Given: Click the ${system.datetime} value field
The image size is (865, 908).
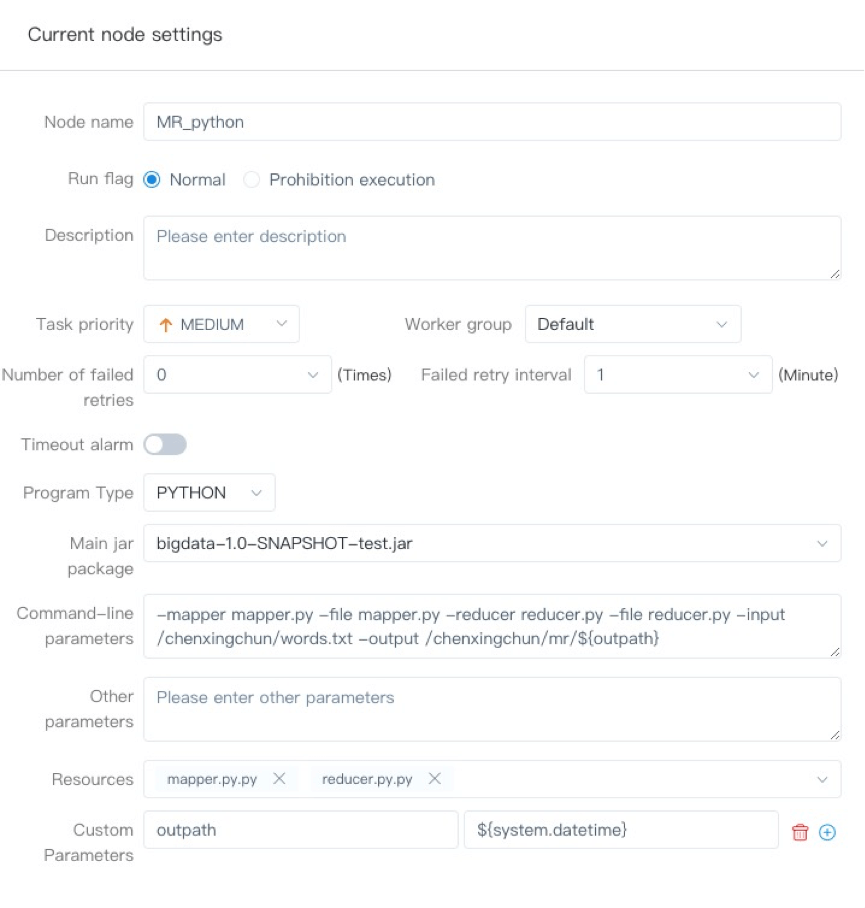Looking at the screenshot, I should pos(620,830).
